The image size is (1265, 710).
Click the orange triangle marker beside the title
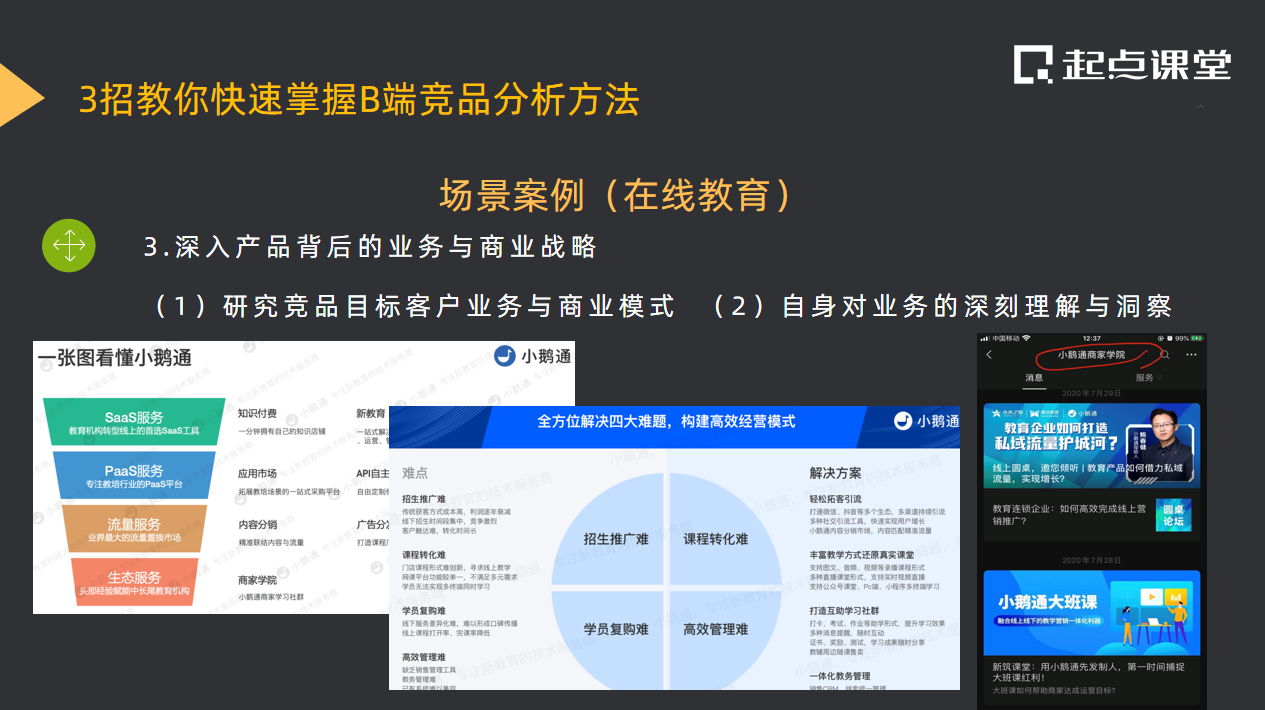[20, 96]
